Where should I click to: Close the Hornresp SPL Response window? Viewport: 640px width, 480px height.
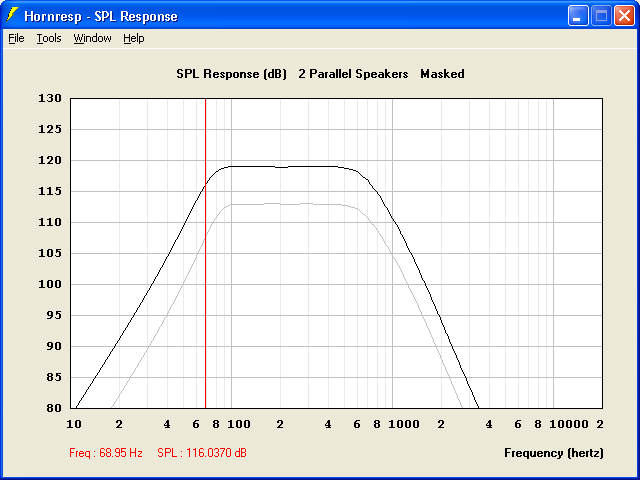(624, 16)
